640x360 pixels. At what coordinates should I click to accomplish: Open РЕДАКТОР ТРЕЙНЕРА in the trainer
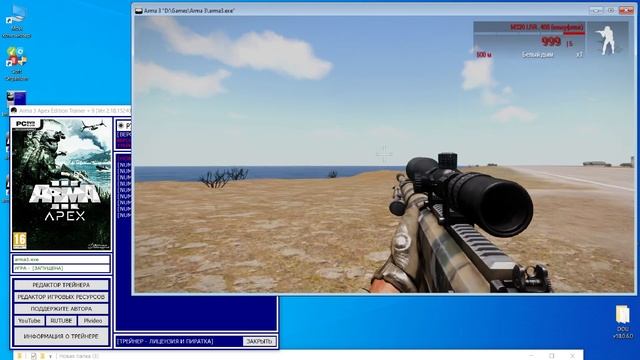click(x=61, y=285)
